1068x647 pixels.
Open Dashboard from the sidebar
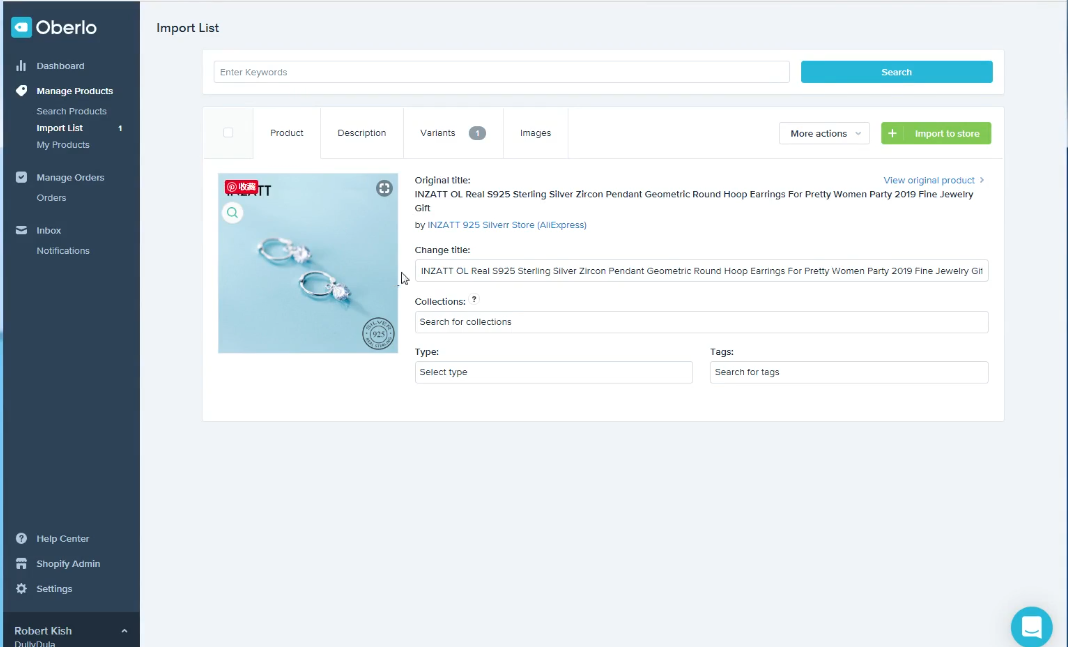click(x=60, y=66)
